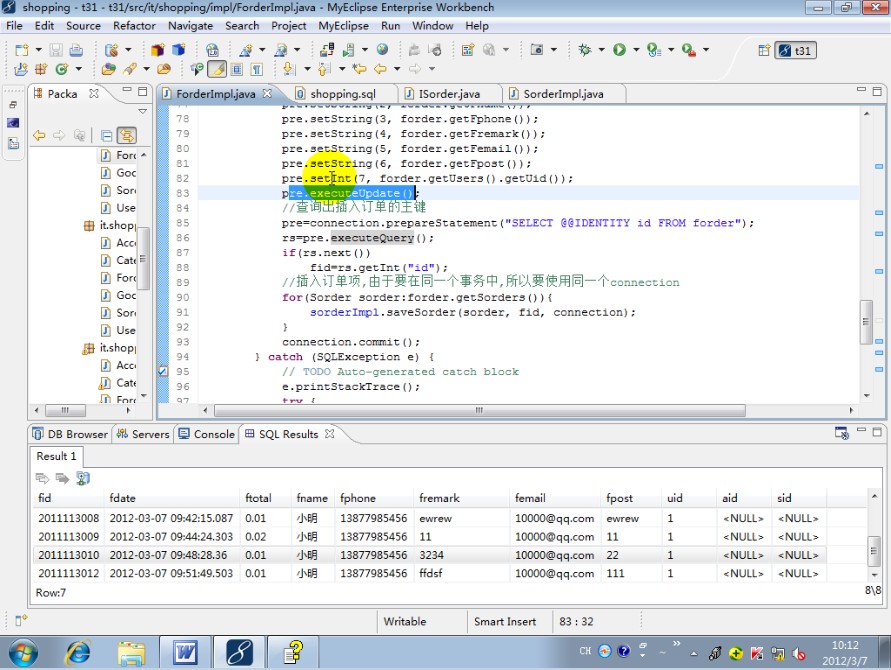This screenshot has height=670, width=891.
Task: Open Internet Explorer from the taskbar
Action: pyautogui.click(x=78, y=653)
